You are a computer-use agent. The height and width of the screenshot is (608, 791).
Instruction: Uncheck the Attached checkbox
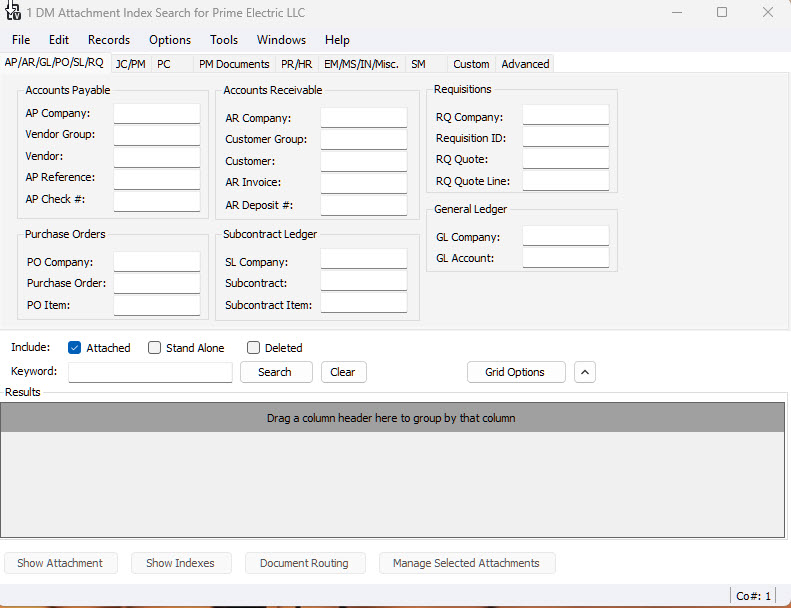pos(74,348)
